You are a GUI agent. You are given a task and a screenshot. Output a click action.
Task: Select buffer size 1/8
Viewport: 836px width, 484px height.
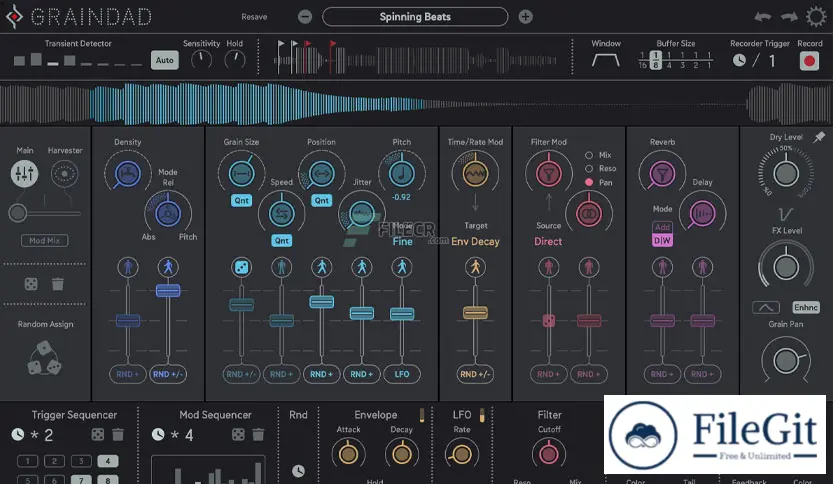click(656, 60)
